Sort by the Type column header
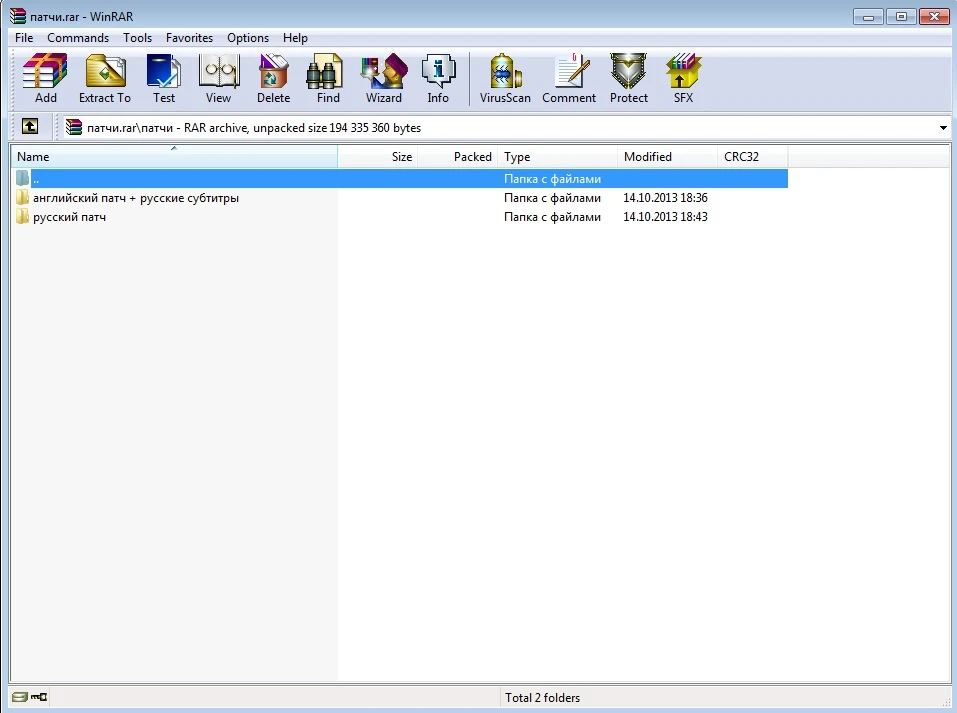The width and height of the screenshot is (957, 713). tap(557, 156)
